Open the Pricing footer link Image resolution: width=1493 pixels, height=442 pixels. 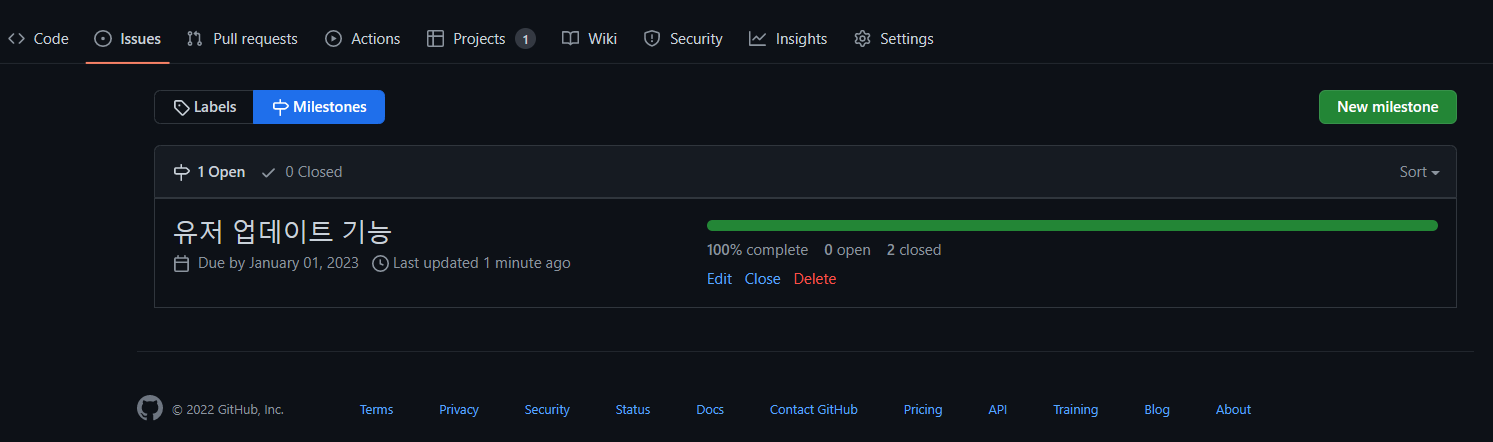[x=923, y=410]
